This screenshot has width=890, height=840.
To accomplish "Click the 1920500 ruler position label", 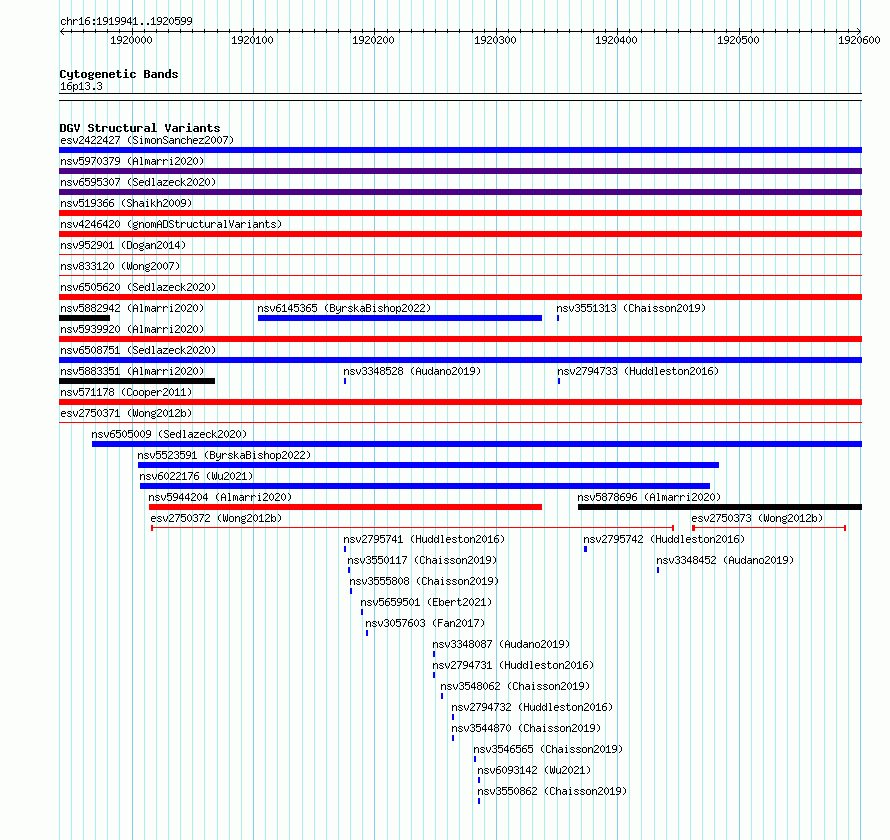I will pyautogui.click(x=738, y=40).
